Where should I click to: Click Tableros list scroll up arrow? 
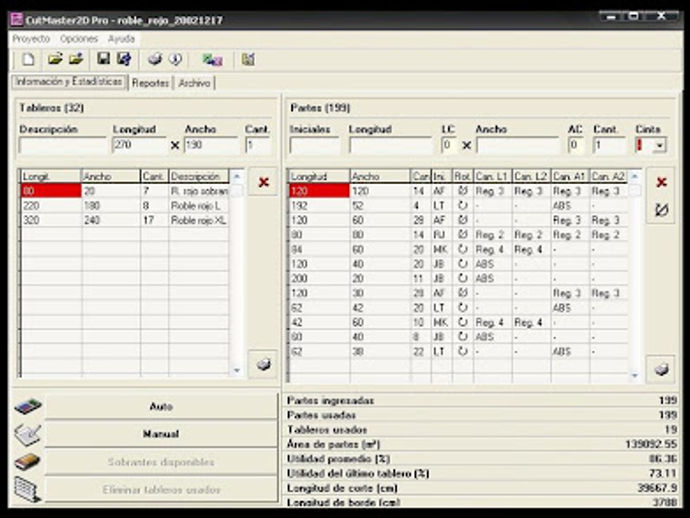pos(237,176)
